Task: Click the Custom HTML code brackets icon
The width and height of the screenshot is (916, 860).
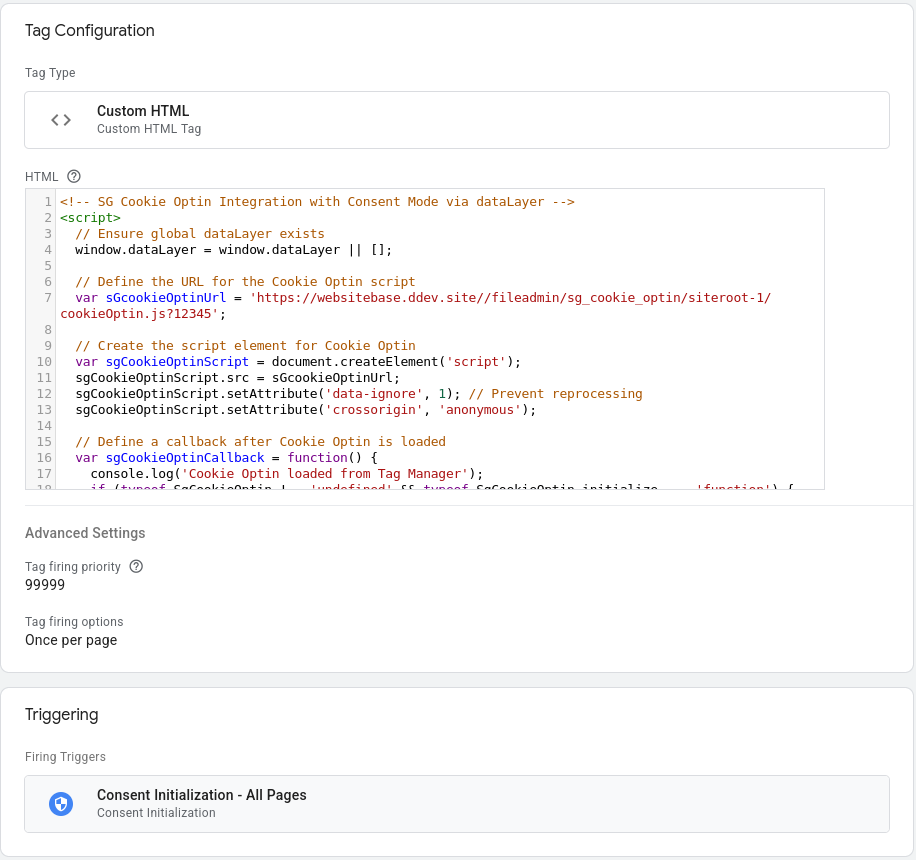Action: [61, 118]
